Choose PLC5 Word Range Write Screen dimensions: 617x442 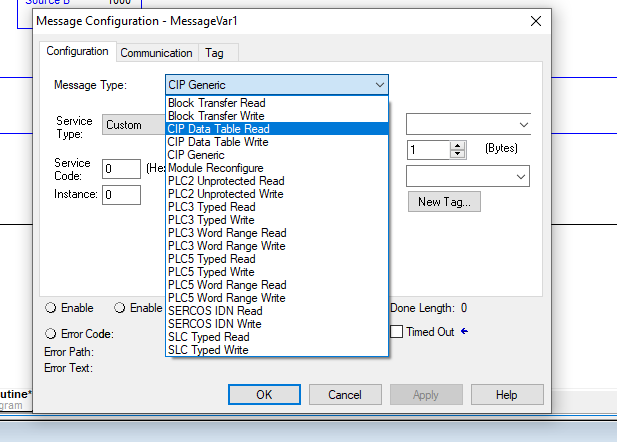pos(277,298)
